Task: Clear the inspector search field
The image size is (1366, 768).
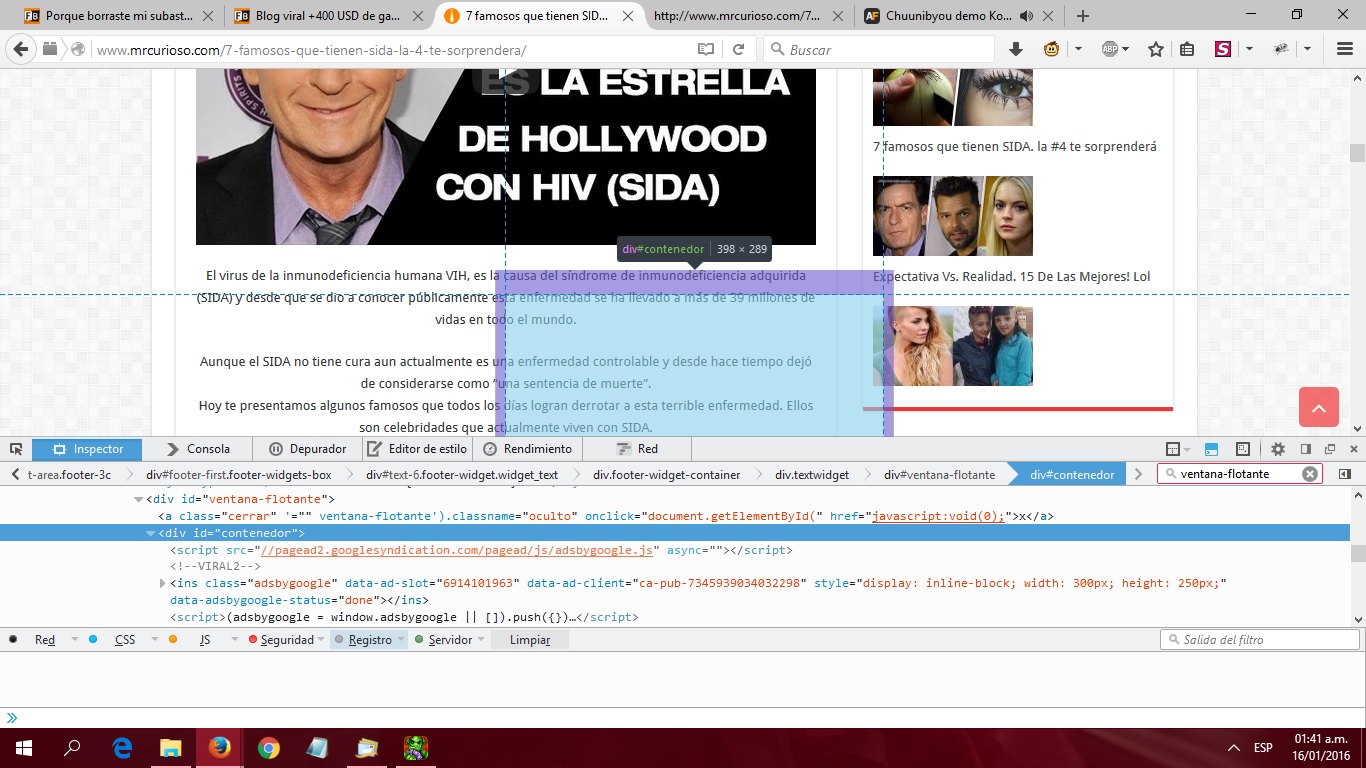Action: click(x=1310, y=474)
